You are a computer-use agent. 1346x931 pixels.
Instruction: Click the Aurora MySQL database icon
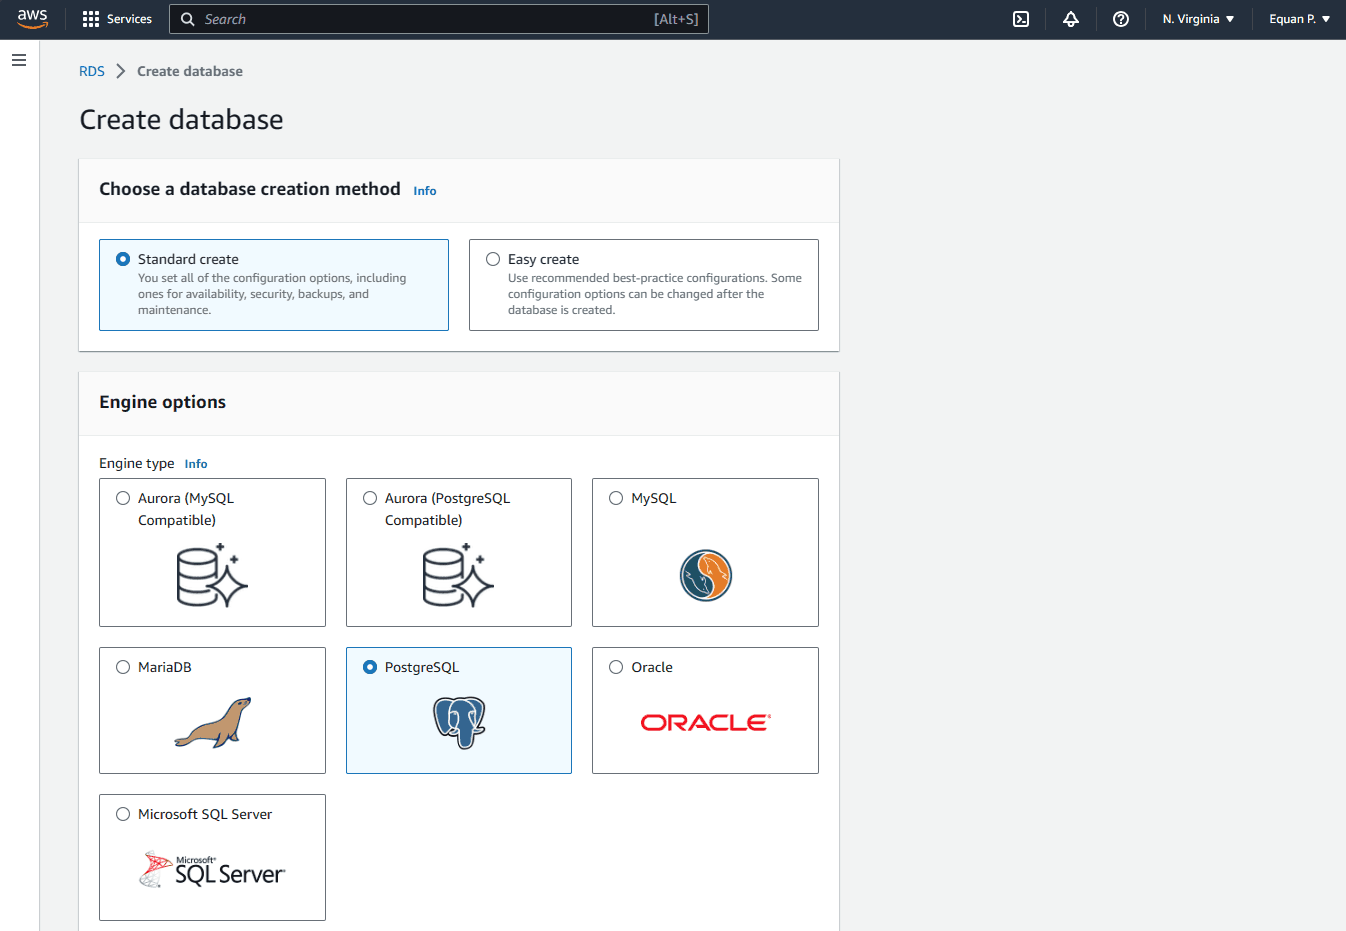[212, 575]
